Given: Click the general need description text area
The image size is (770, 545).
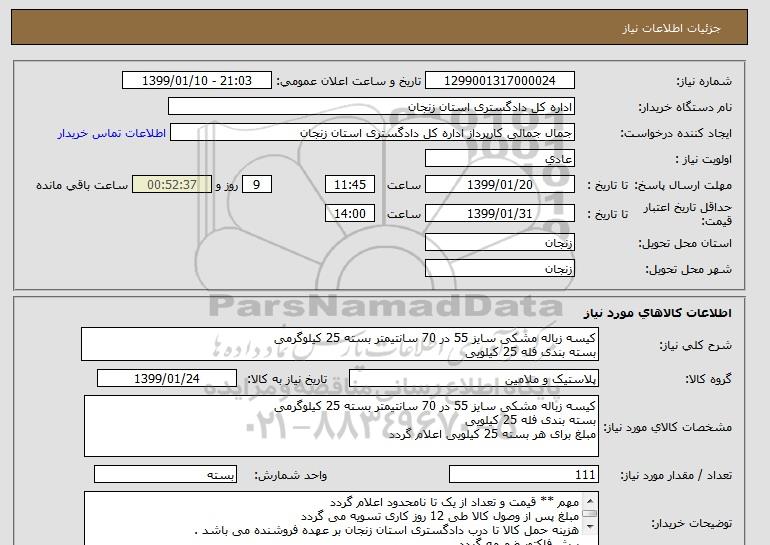Looking at the screenshot, I should click(x=340, y=344).
